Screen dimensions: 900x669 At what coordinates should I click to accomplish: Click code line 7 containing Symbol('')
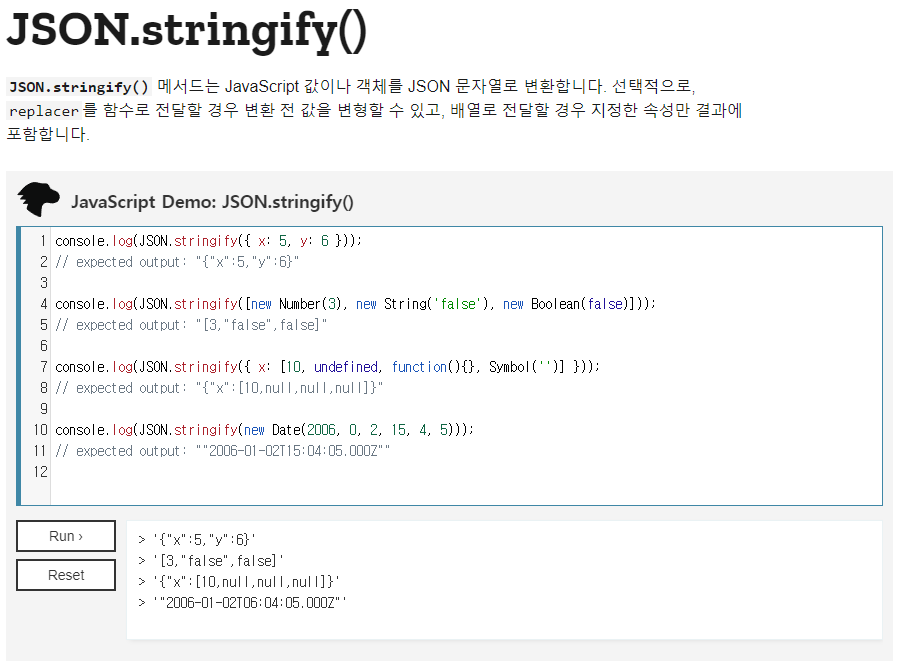pyautogui.click(x=327, y=367)
